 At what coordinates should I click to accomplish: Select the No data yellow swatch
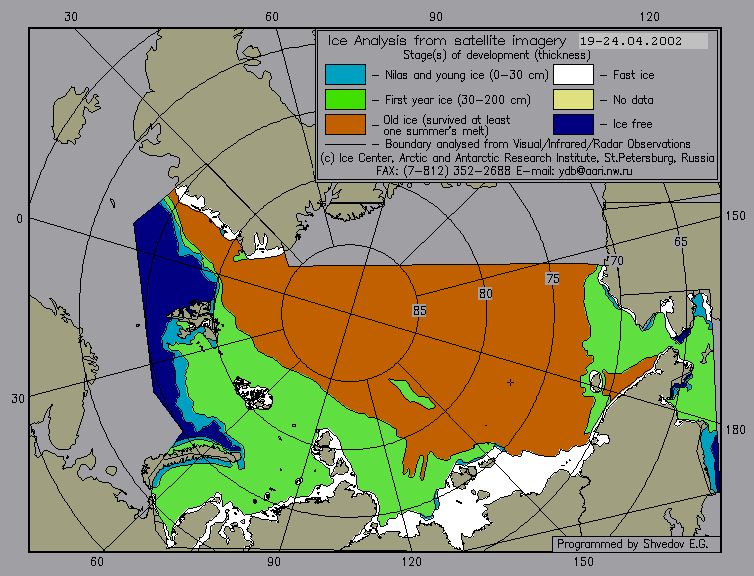coord(573,100)
